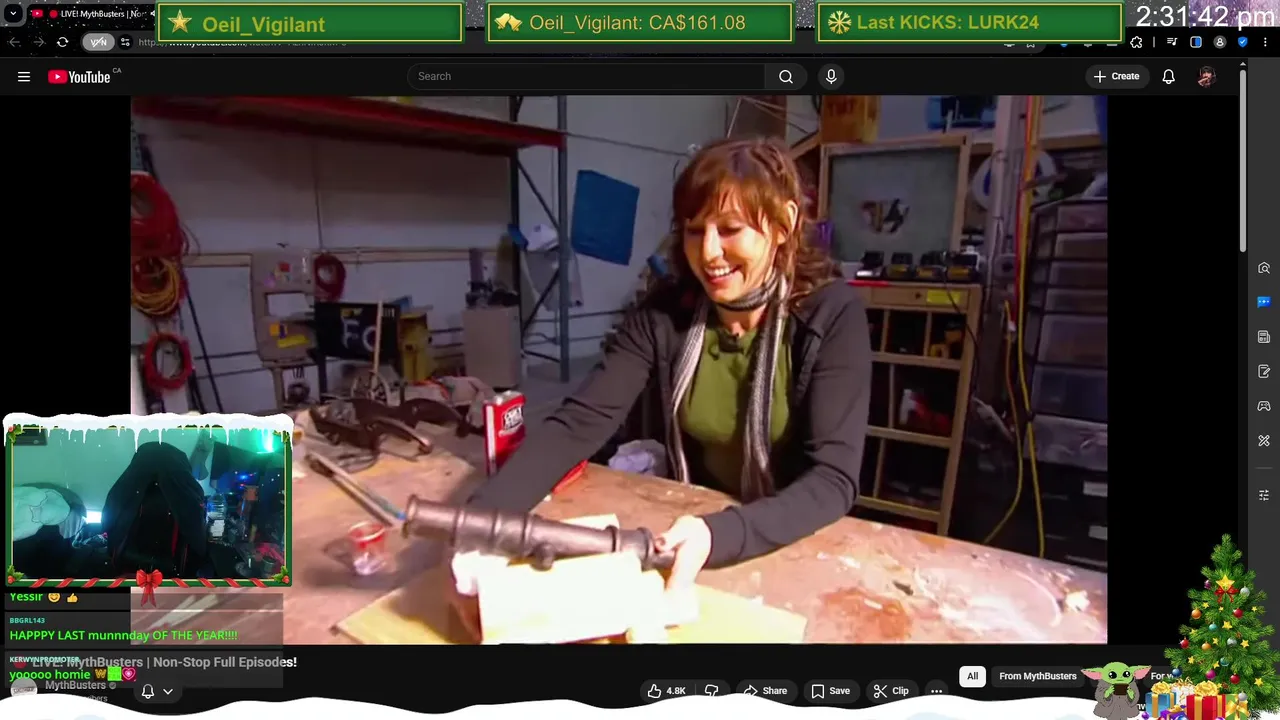Open YouTube notifications bell
The height and width of the screenshot is (720, 1280).
pos(1168,76)
